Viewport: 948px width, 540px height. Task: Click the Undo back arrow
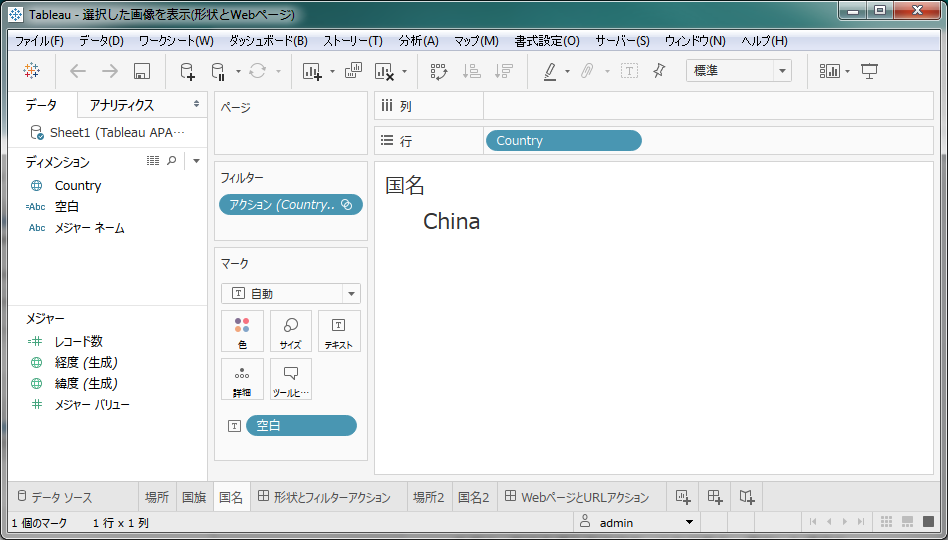77,71
